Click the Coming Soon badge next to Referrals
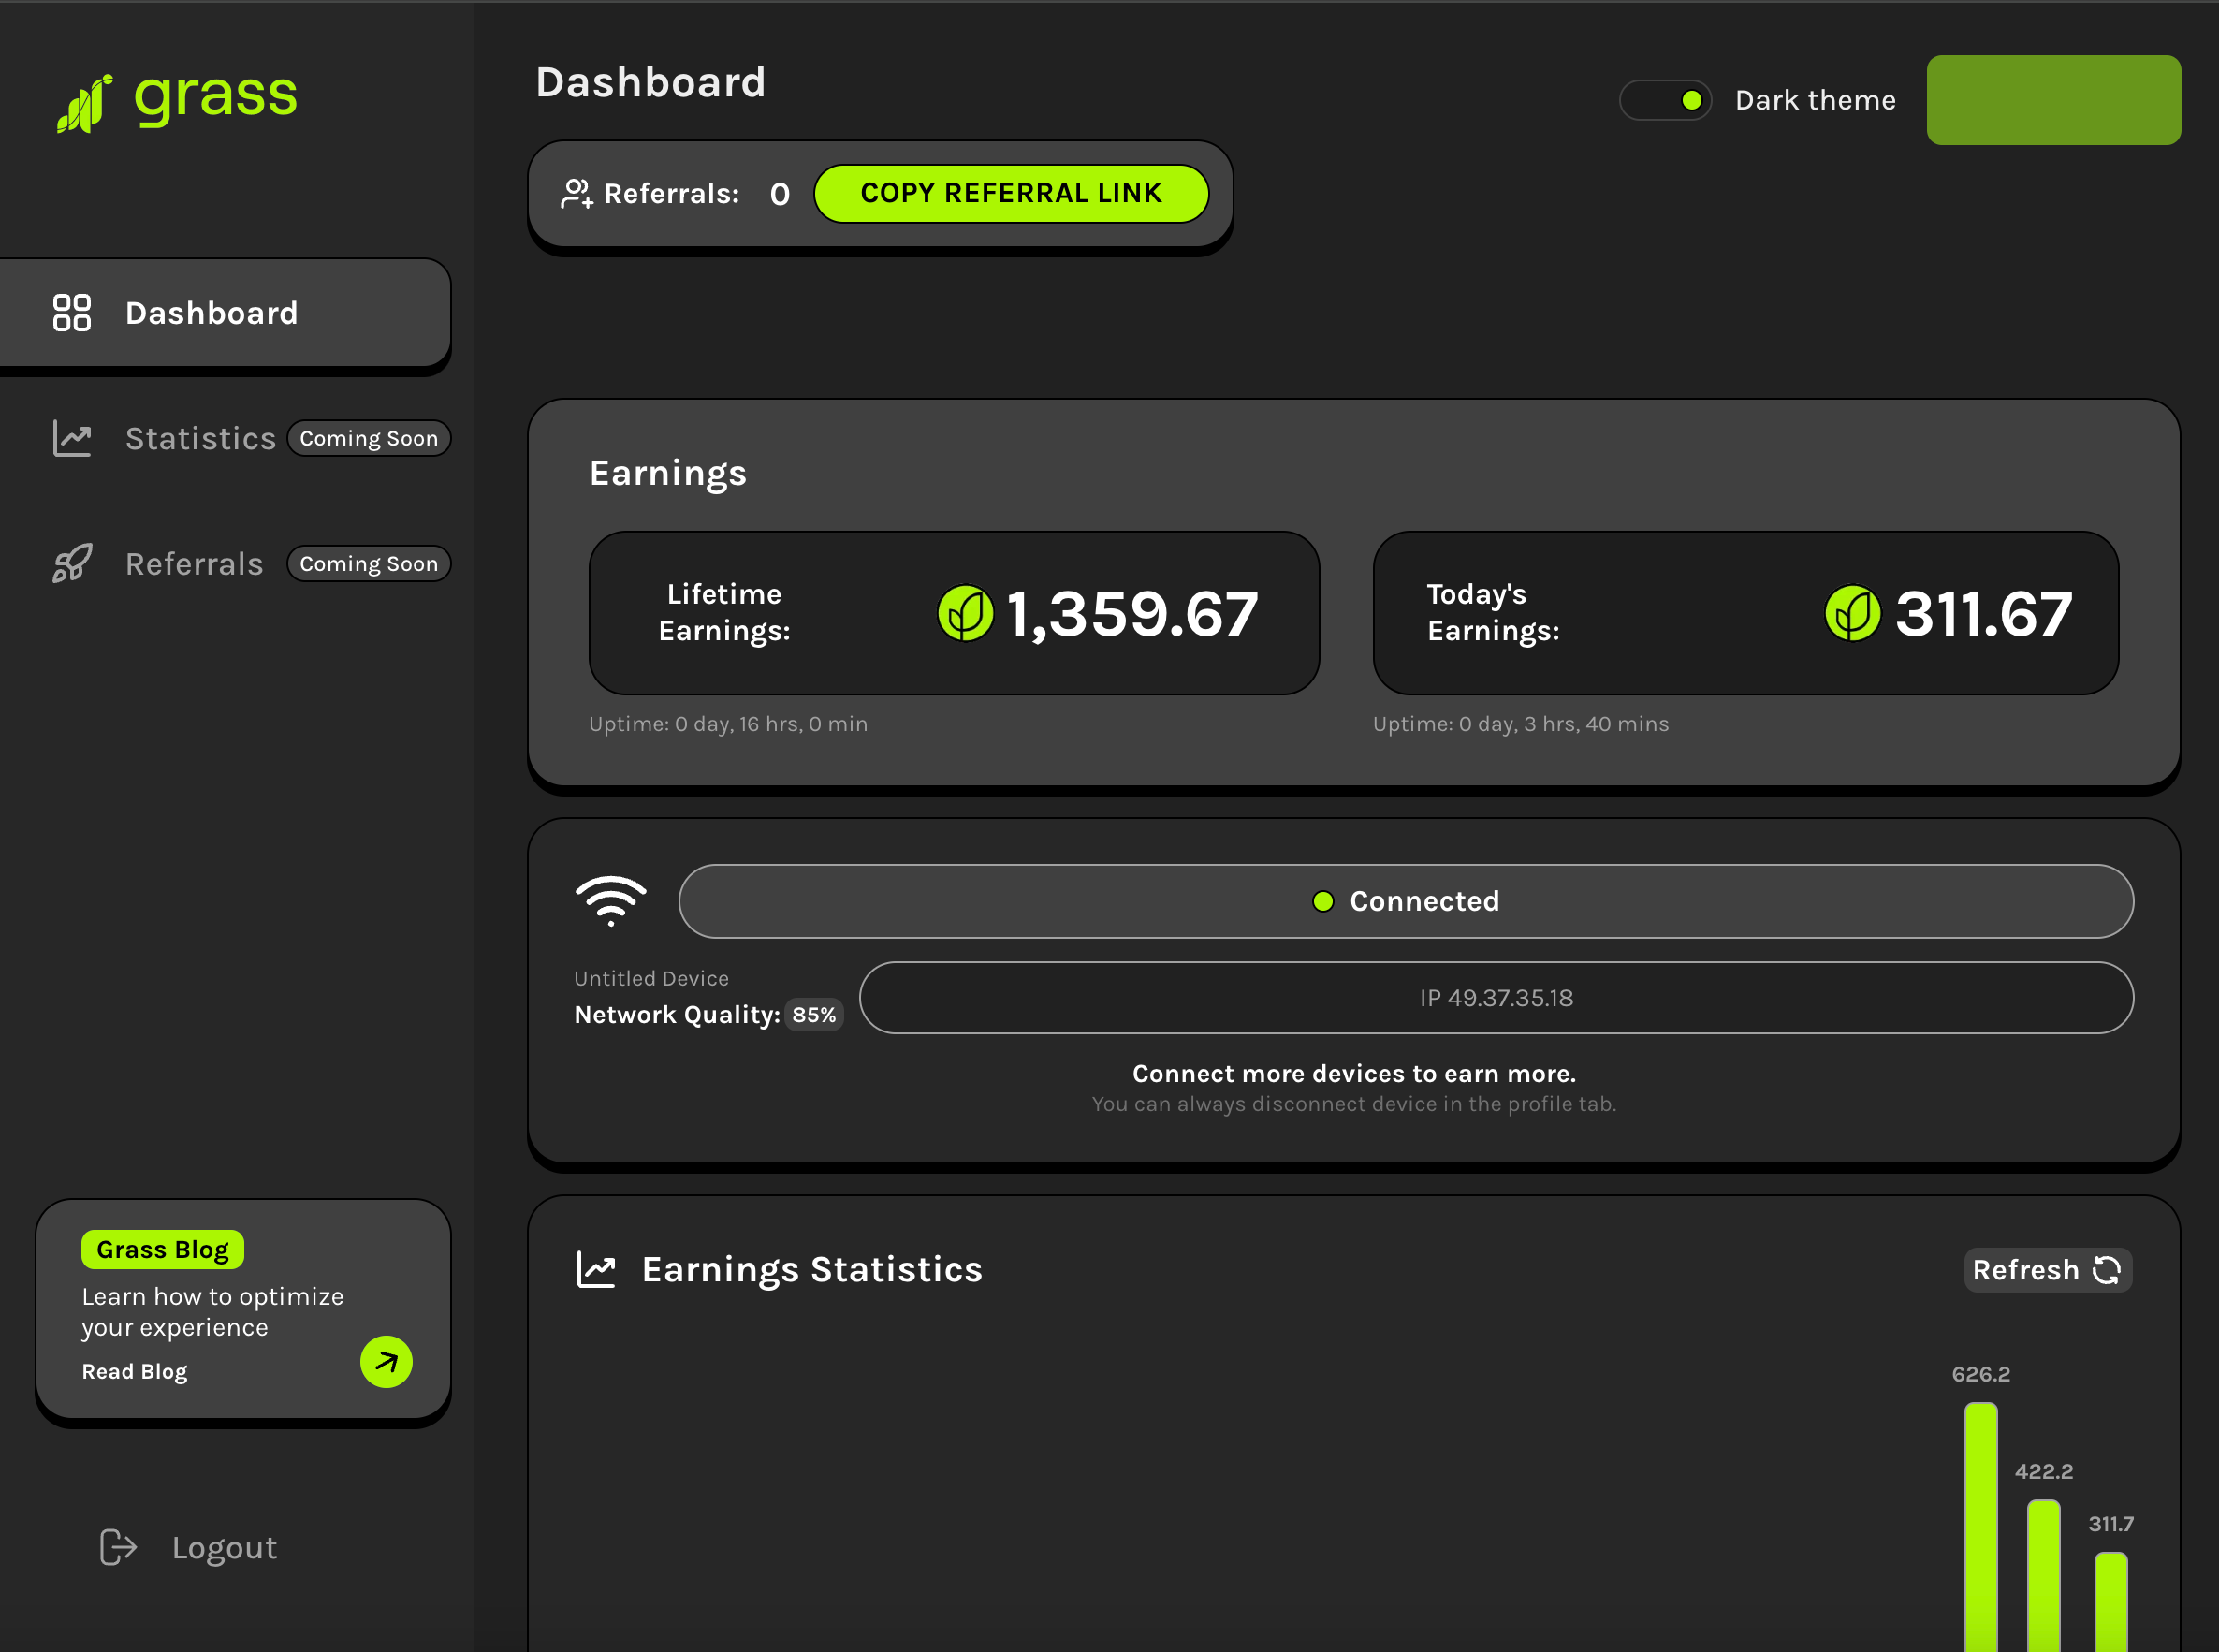2219x1652 pixels. click(x=369, y=563)
